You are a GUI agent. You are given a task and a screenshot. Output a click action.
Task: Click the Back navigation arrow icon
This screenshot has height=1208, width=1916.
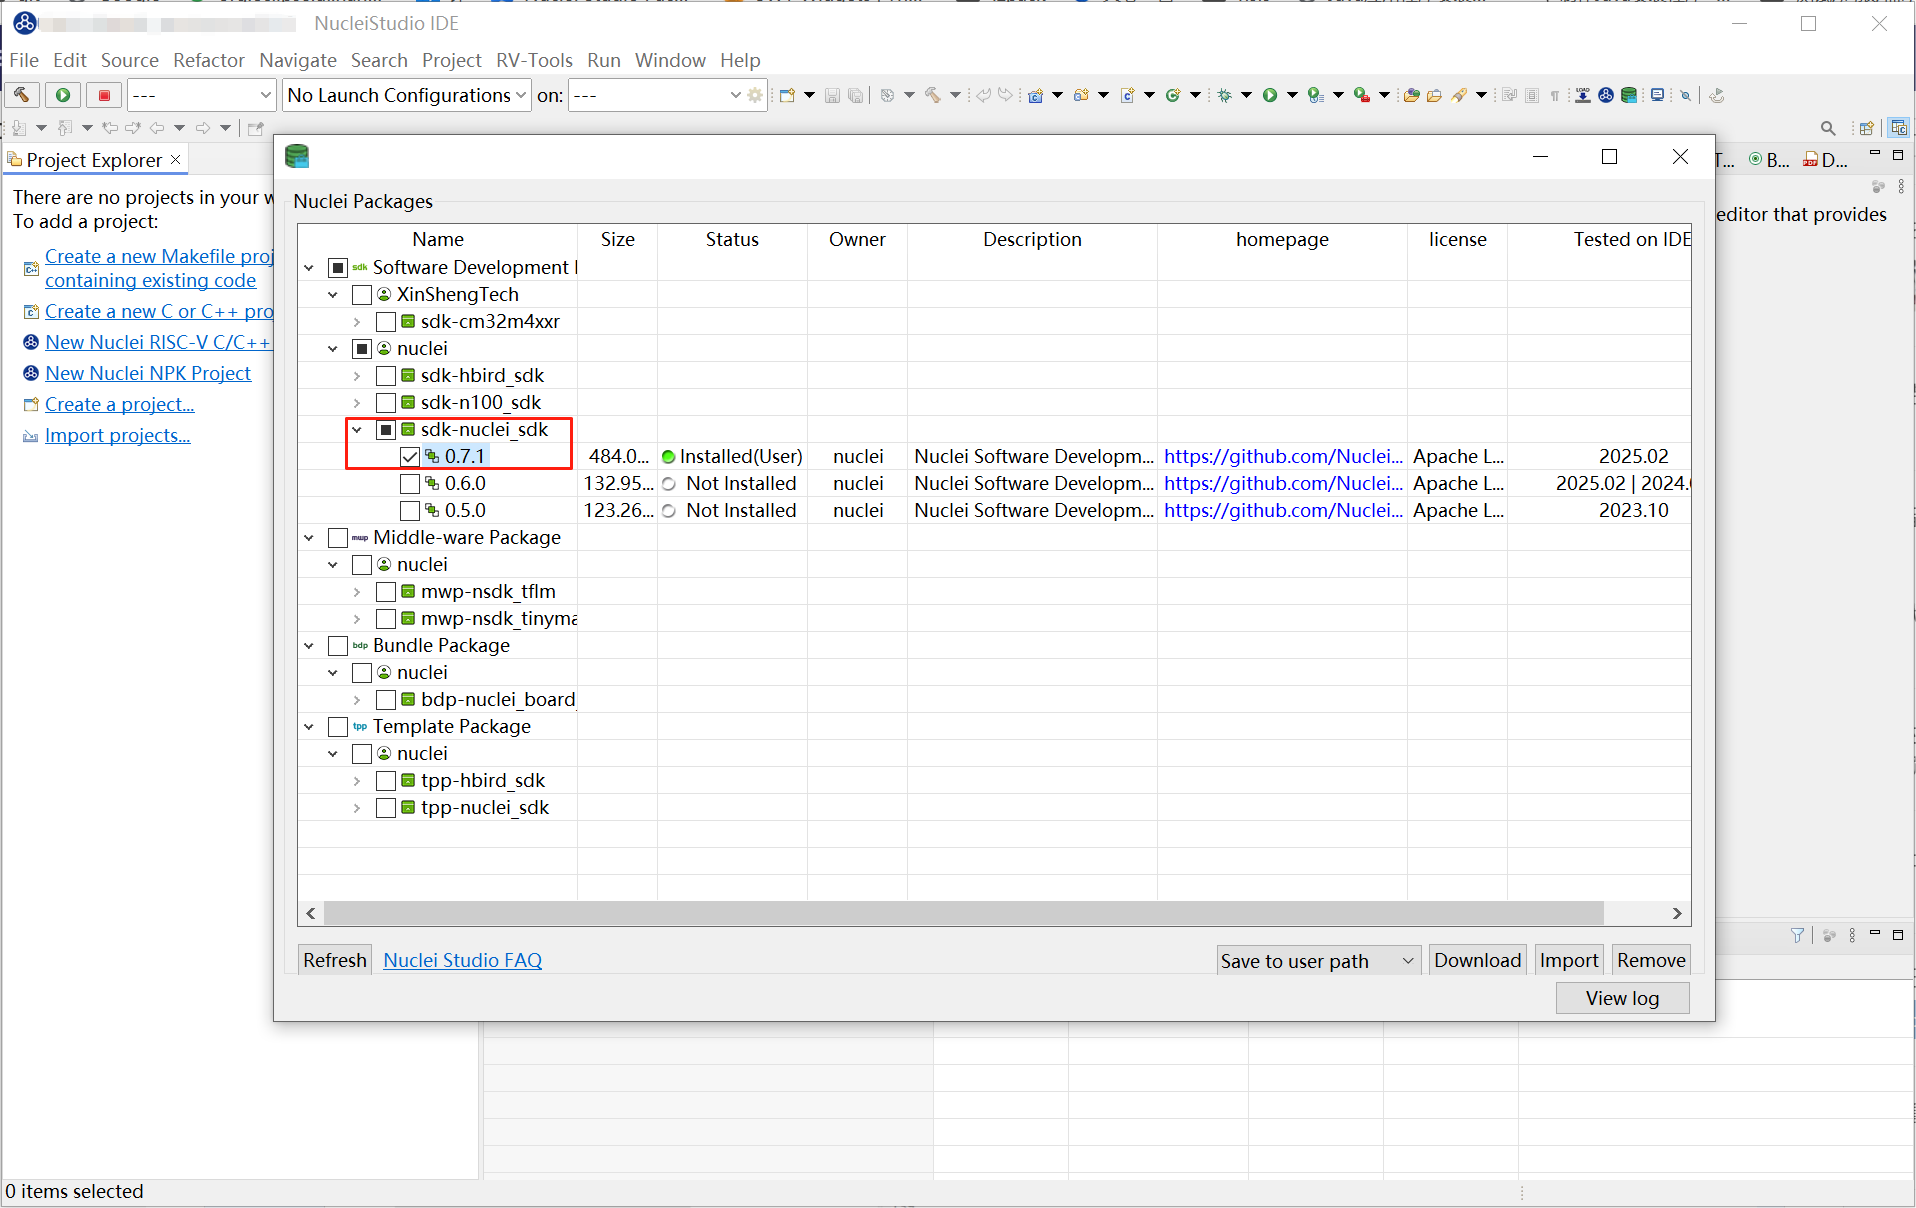[157, 128]
